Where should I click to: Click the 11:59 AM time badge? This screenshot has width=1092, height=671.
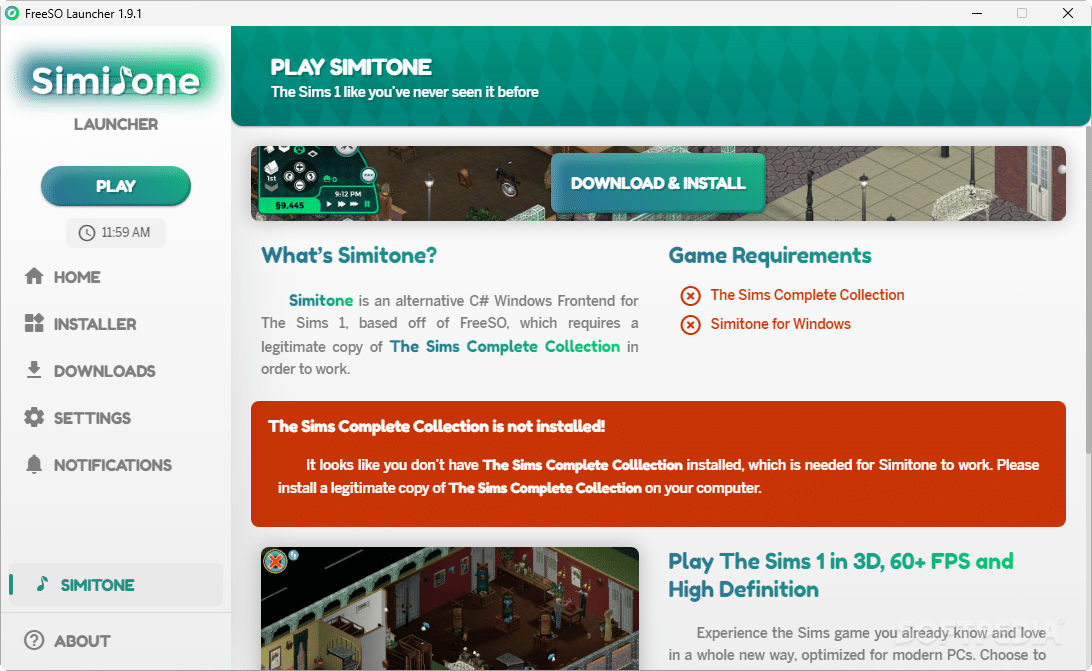pyautogui.click(x=116, y=233)
